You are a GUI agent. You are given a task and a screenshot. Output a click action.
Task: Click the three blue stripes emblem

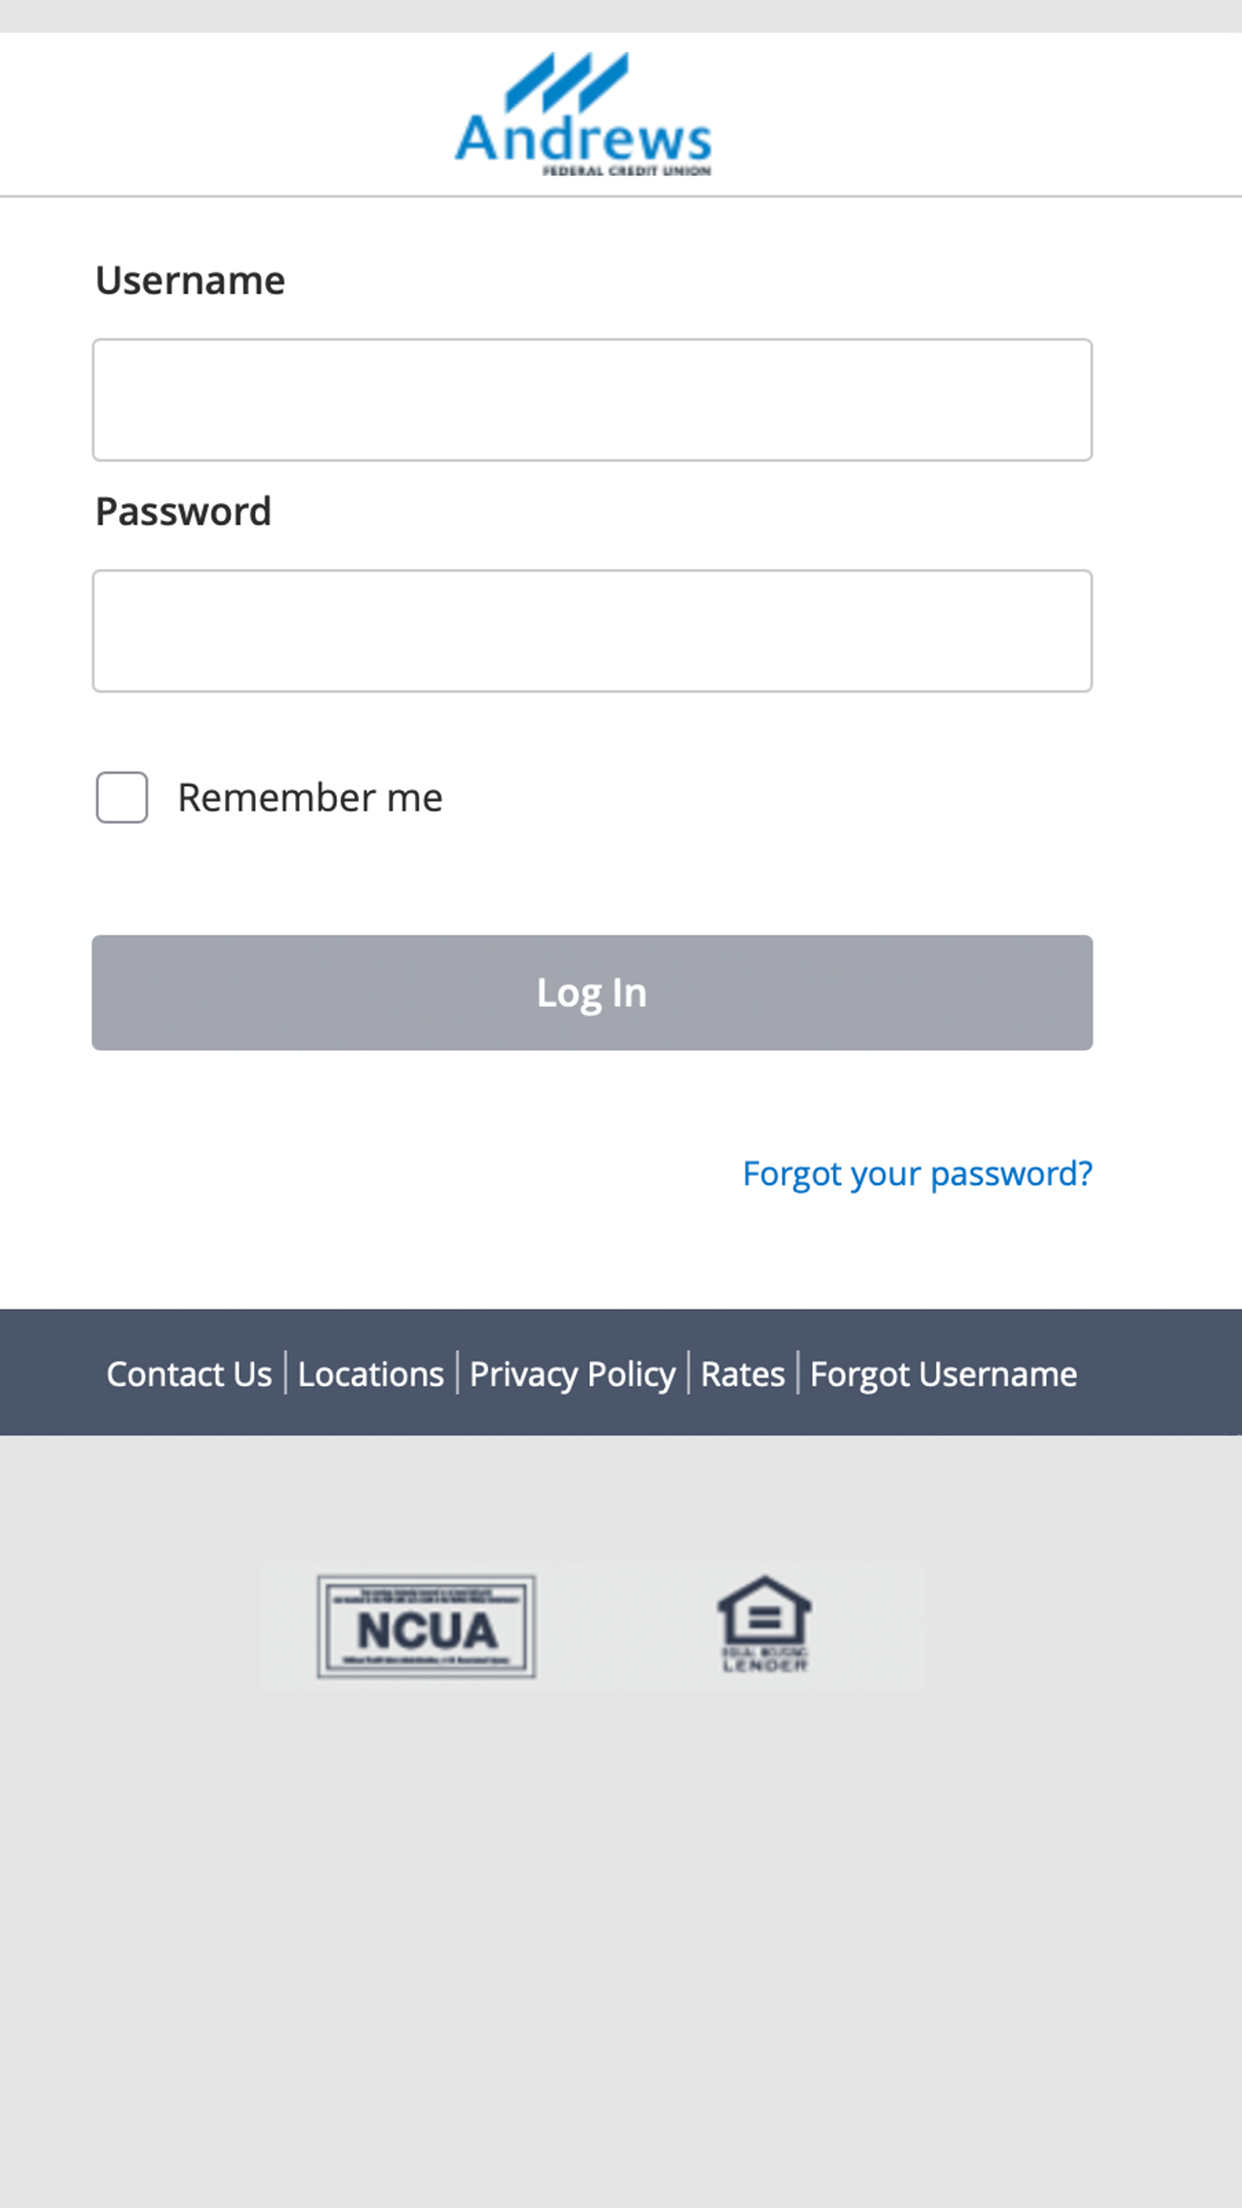tap(567, 81)
